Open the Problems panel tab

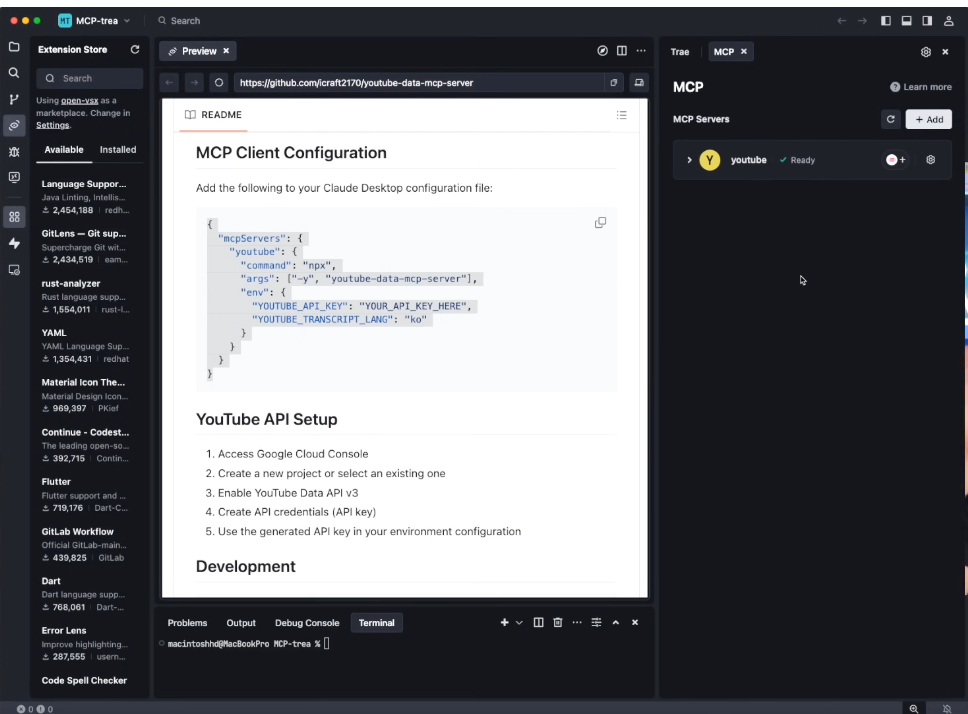click(x=187, y=622)
